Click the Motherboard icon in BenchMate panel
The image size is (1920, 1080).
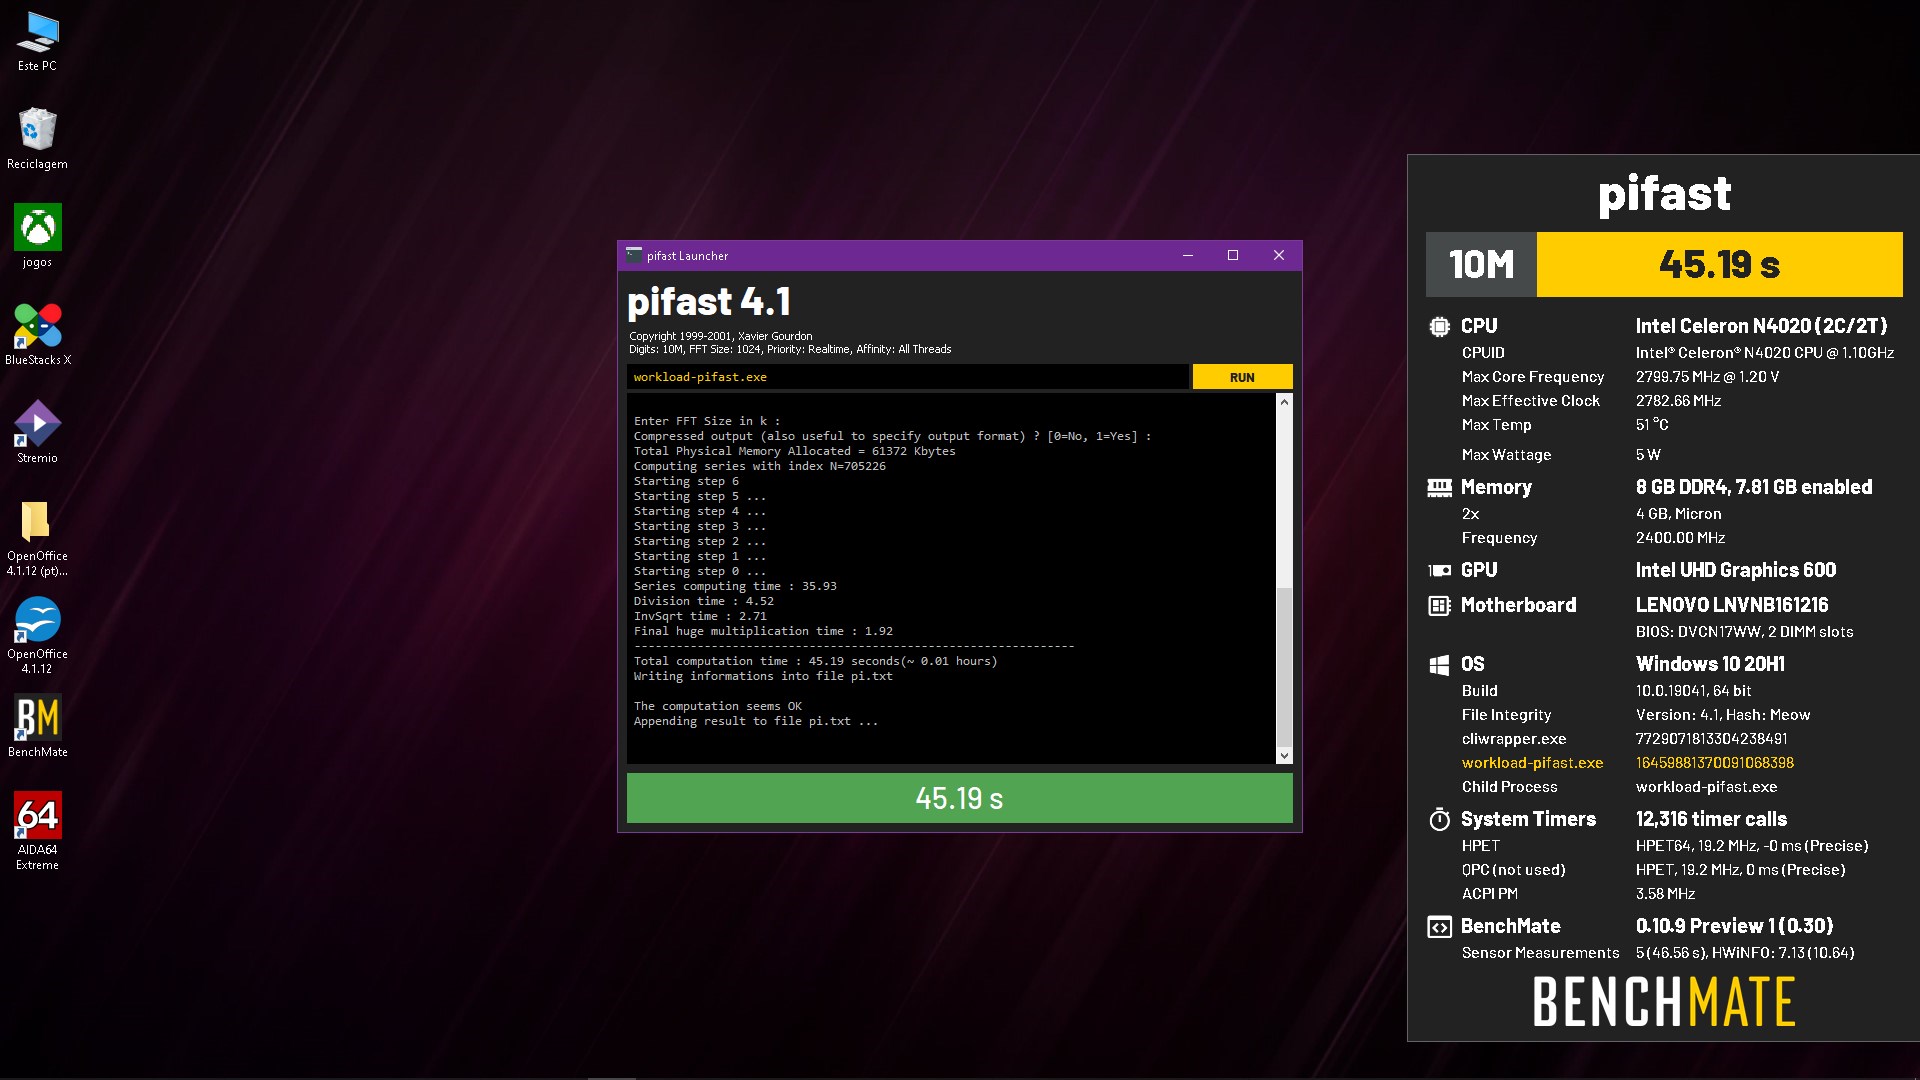click(x=1439, y=605)
